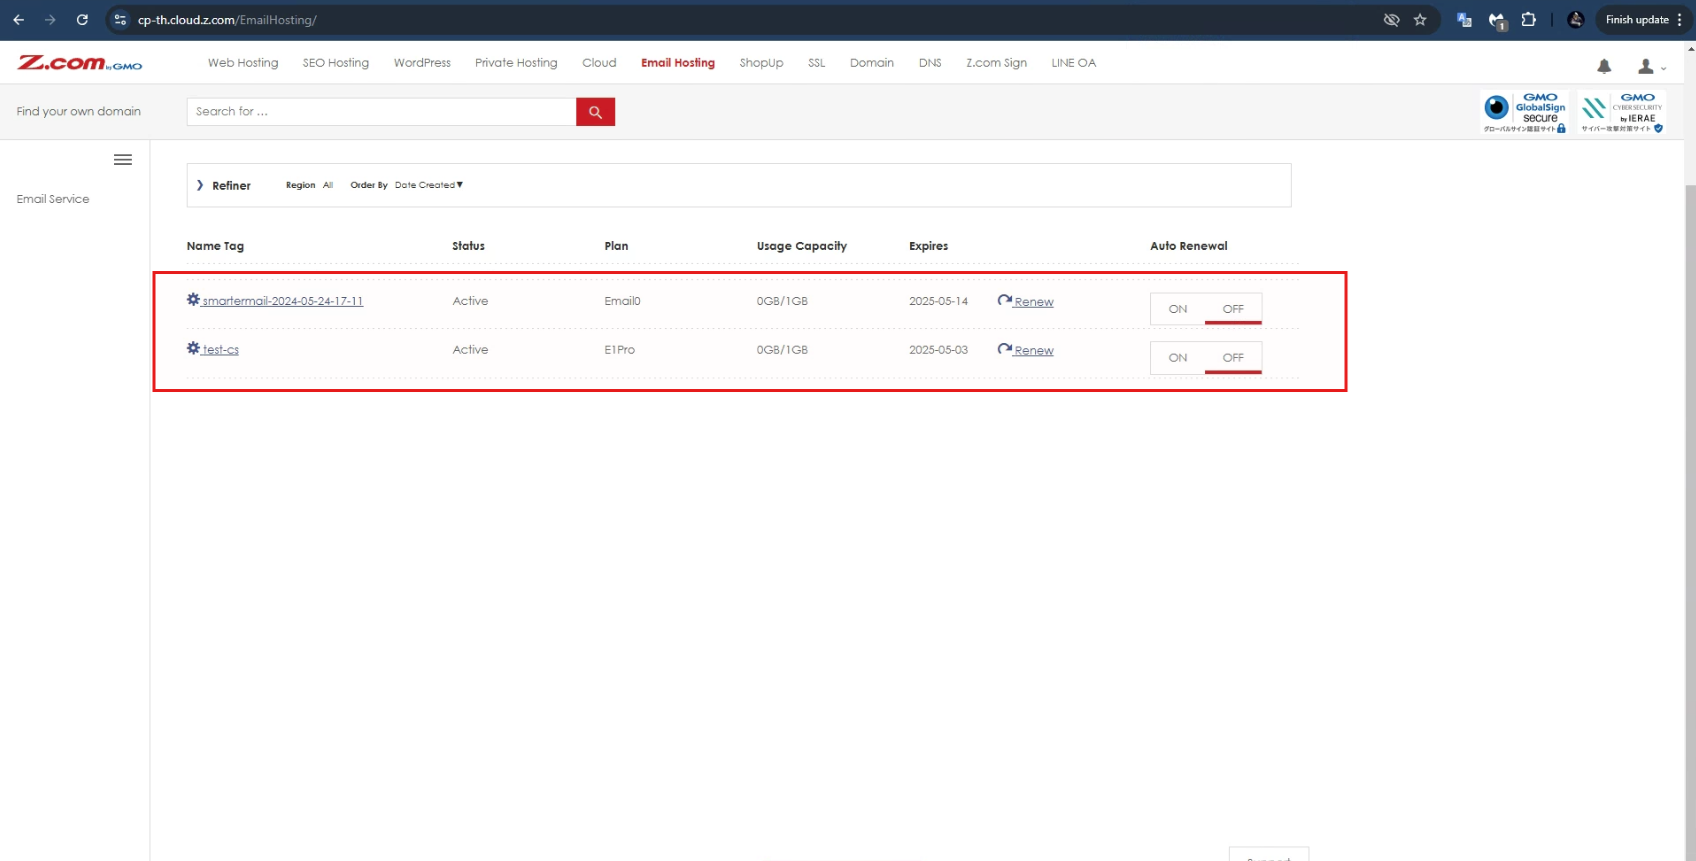Go to SSL section
The width and height of the screenshot is (1696, 861).
(x=817, y=63)
